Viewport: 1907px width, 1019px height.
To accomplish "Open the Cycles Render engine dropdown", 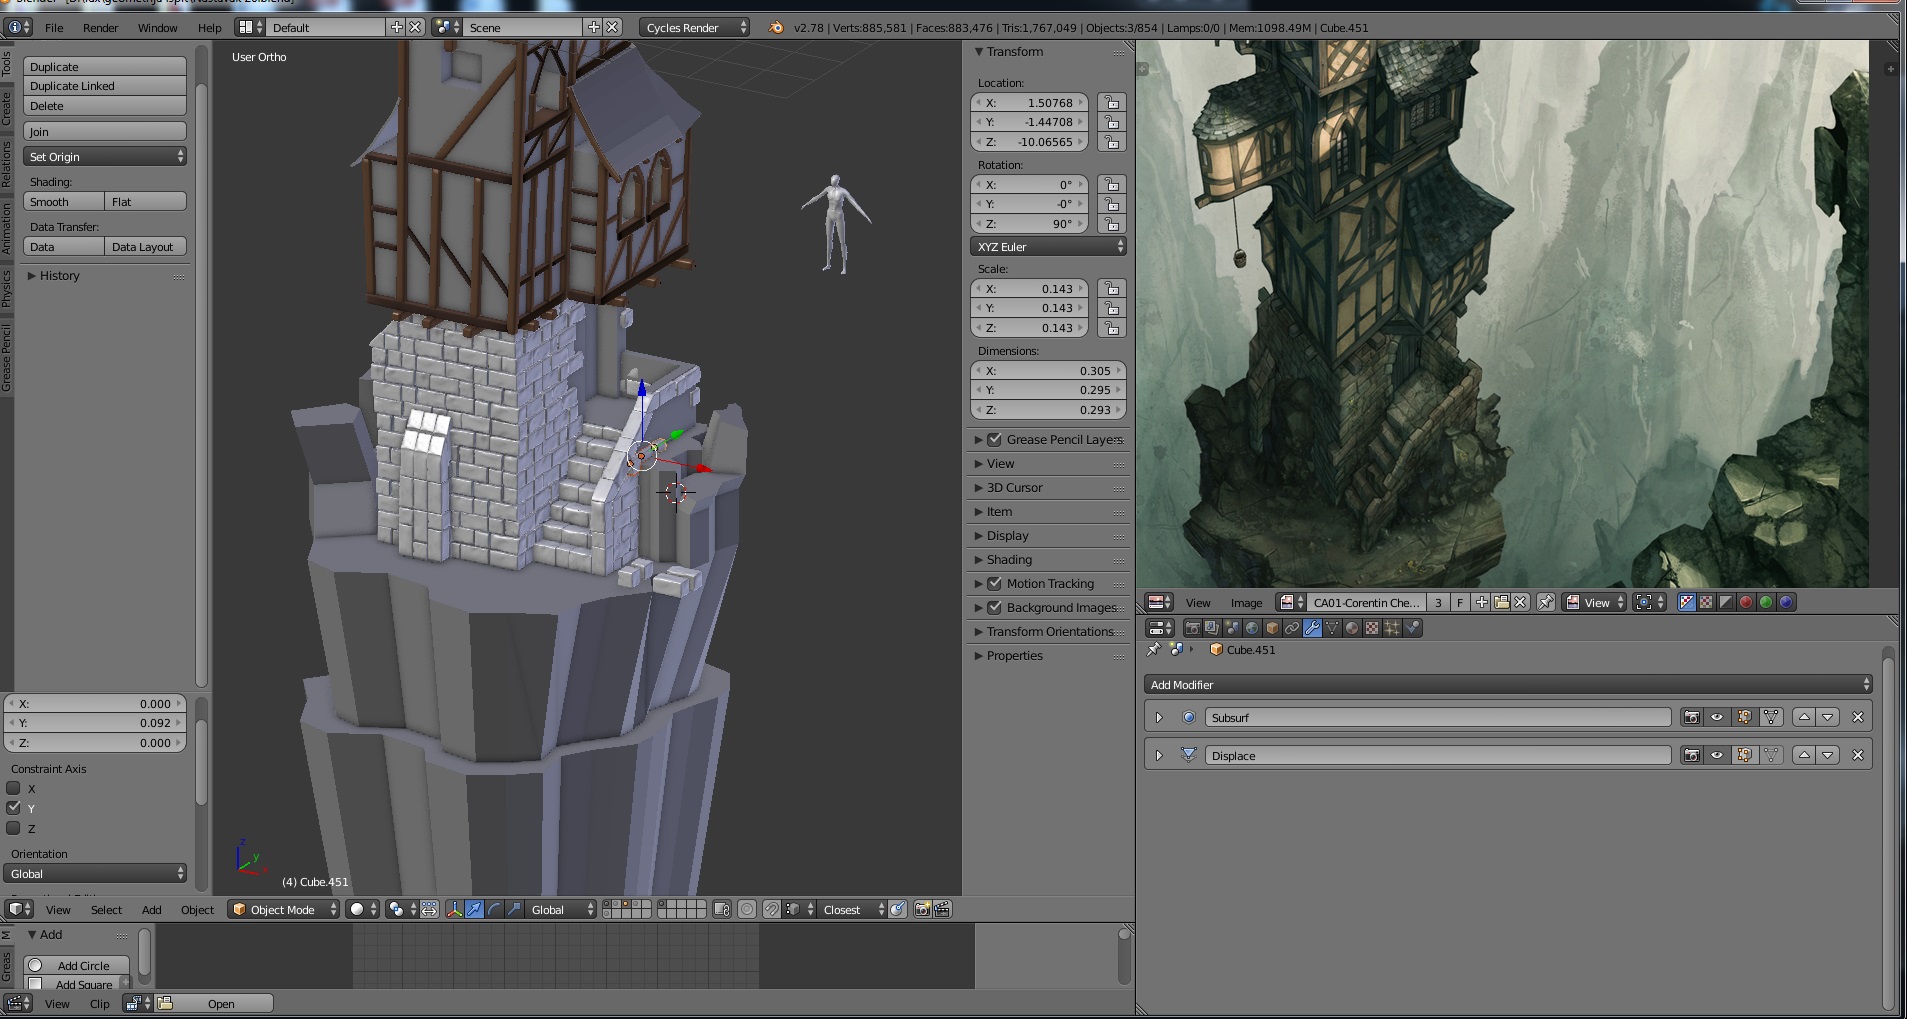I will tap(694, 28).
